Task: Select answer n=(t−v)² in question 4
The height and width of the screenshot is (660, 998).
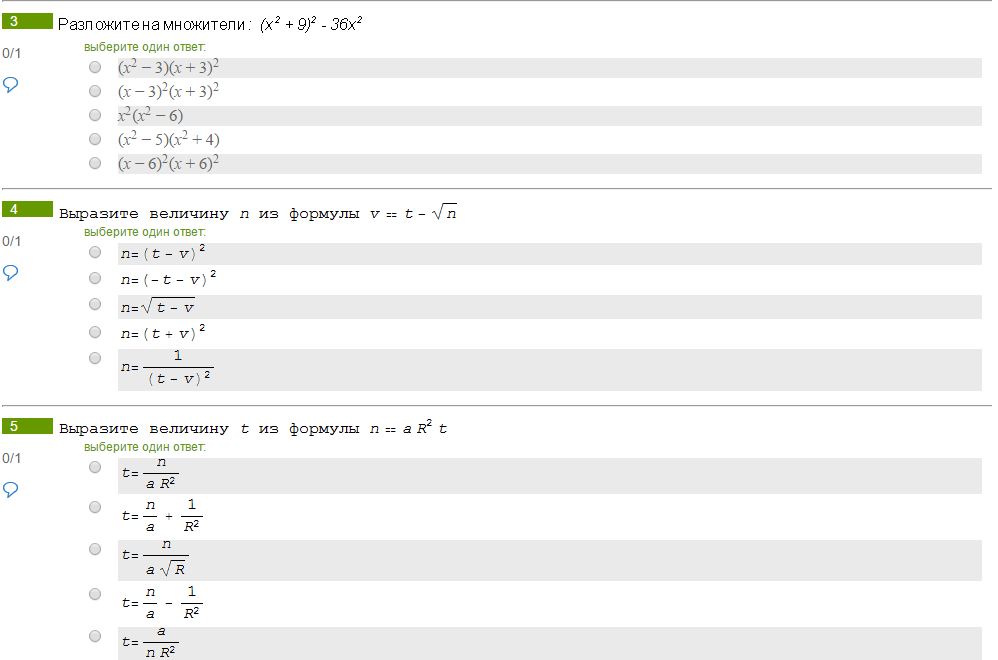Action: 95,252
